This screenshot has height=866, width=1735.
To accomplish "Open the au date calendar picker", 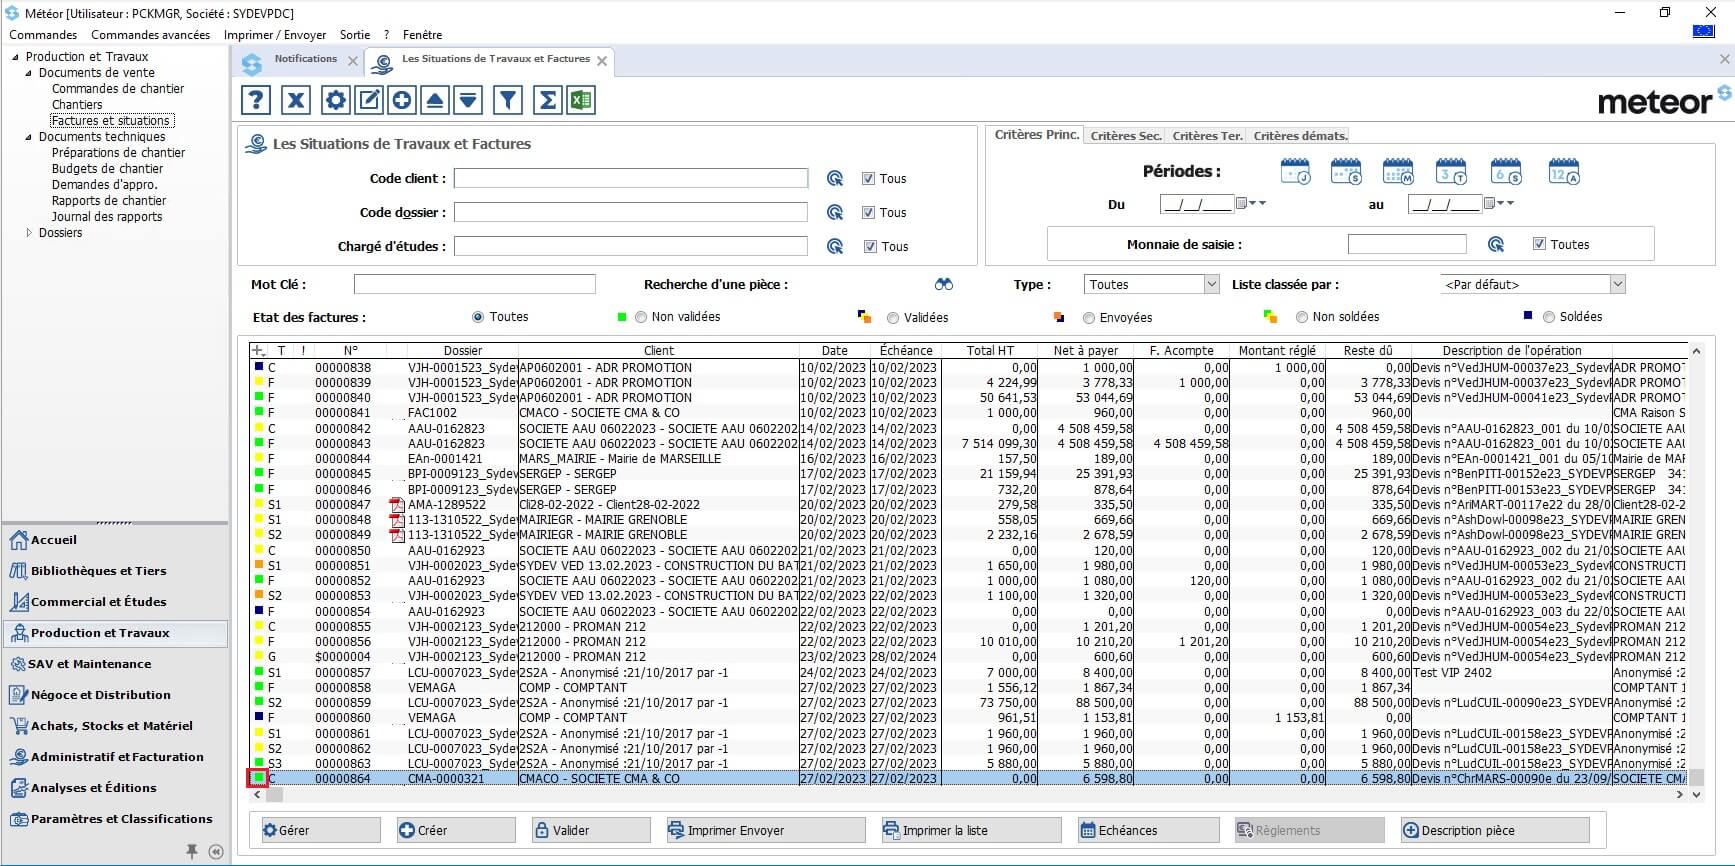I will pyautogui.click(x=1489, y=204).
